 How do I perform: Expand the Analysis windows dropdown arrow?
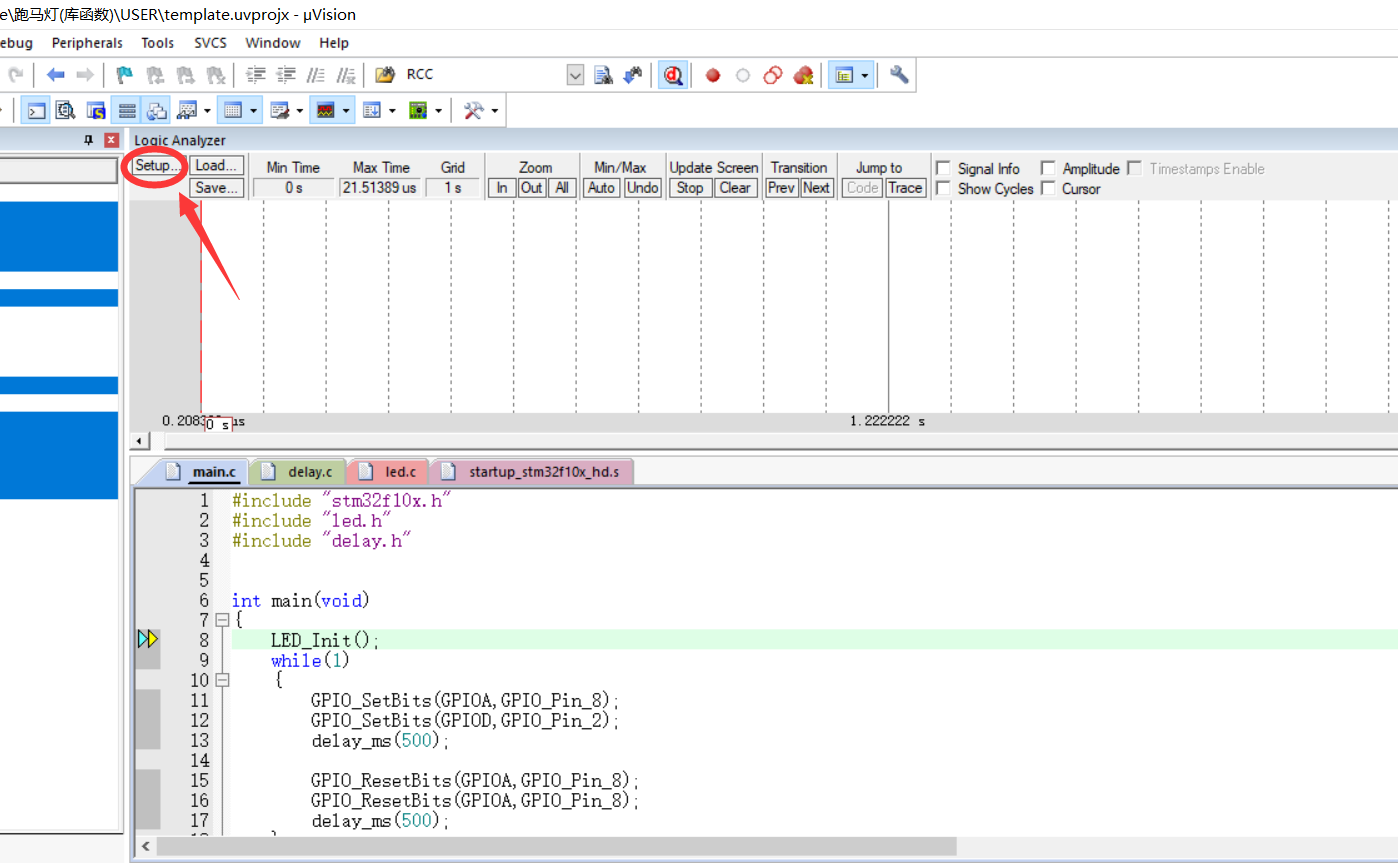[347, 110]
